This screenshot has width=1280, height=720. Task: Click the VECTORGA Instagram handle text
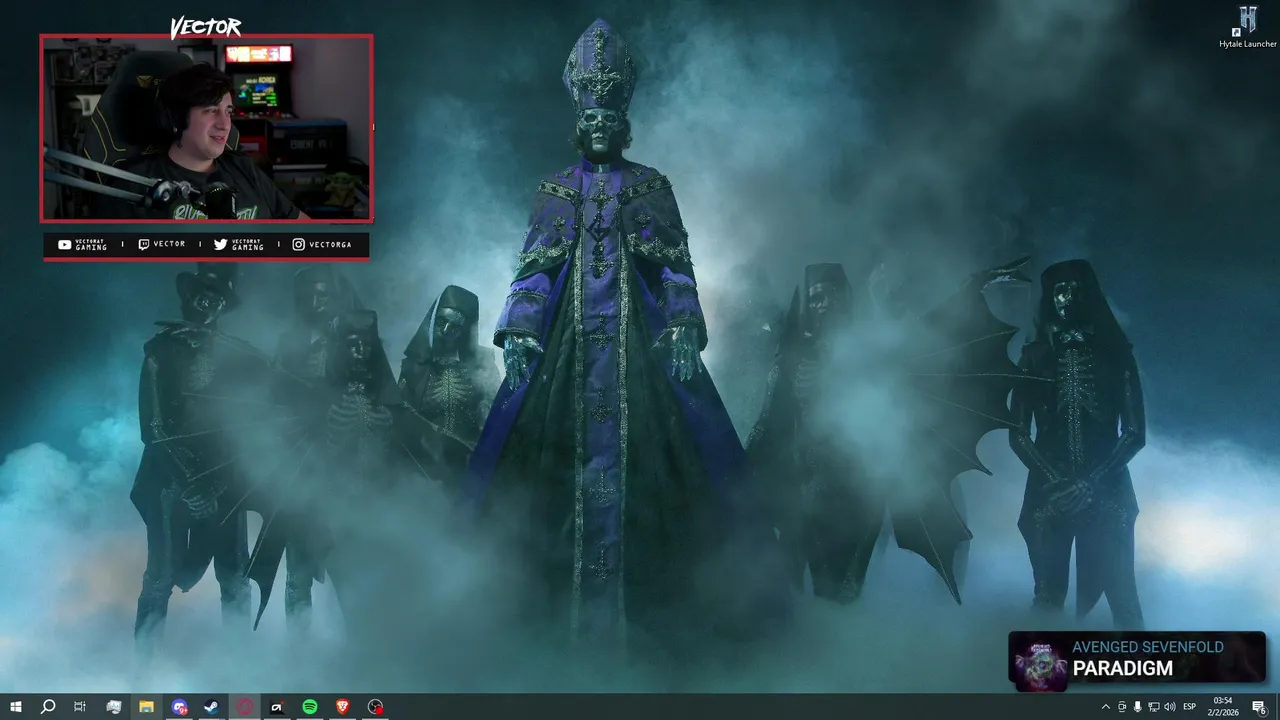pyautogui.click(x=330, y=244)
